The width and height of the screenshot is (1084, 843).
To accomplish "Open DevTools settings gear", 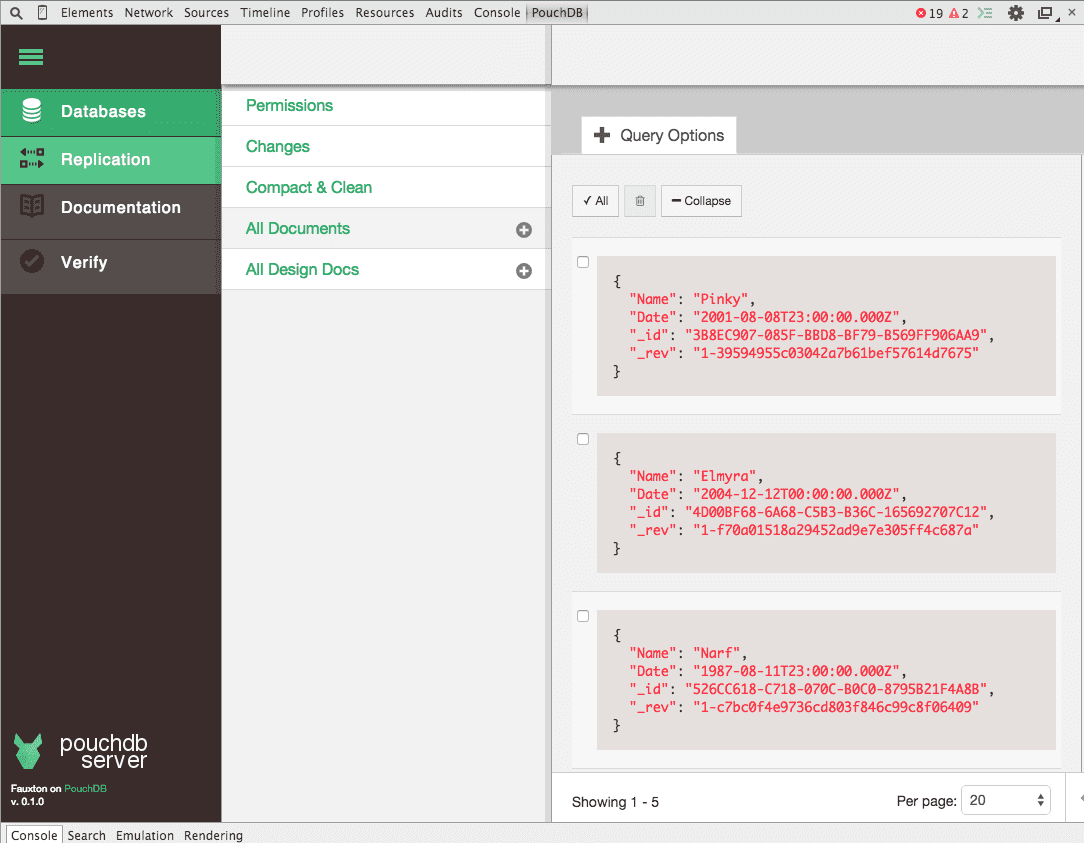I will point(1016,12).
